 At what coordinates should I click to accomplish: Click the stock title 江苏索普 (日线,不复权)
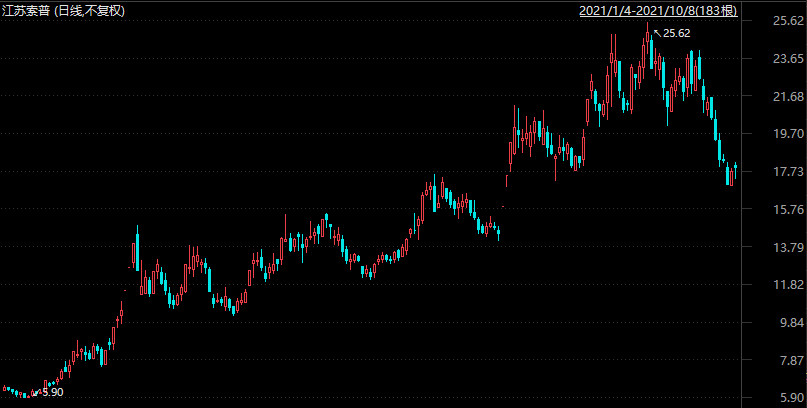click(63, 10)
